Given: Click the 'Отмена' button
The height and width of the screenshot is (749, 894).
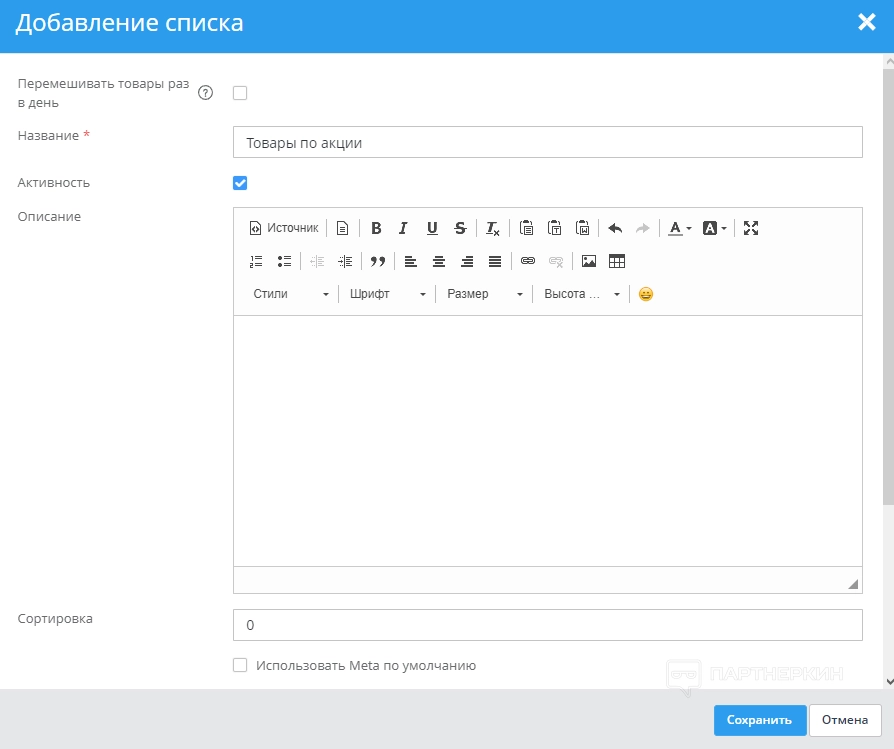Looking at the screenshot, I should [845, 720].
